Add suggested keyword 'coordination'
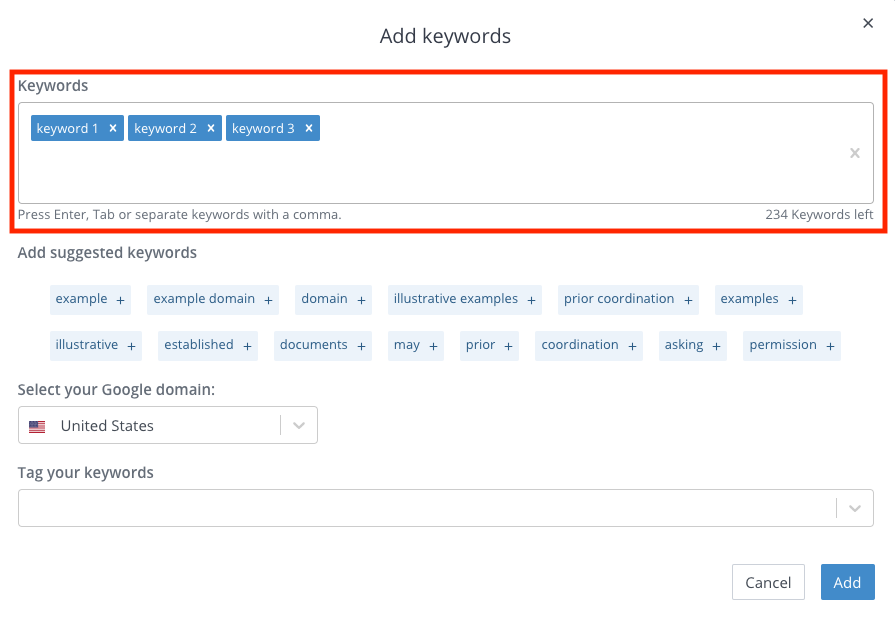The height and width of the screenshot is (619, 895). pyautogui.click(x=588, y=345)
